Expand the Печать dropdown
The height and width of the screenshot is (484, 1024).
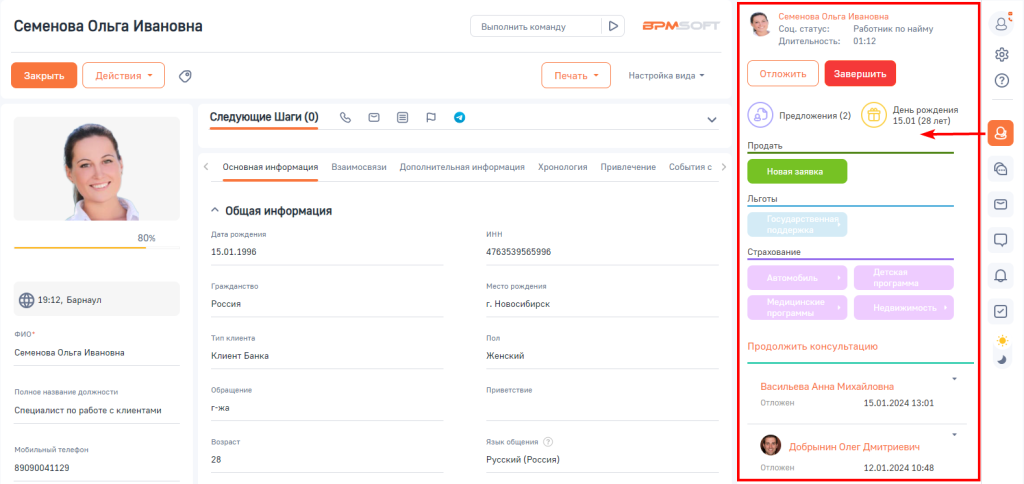tap(575, 75)
